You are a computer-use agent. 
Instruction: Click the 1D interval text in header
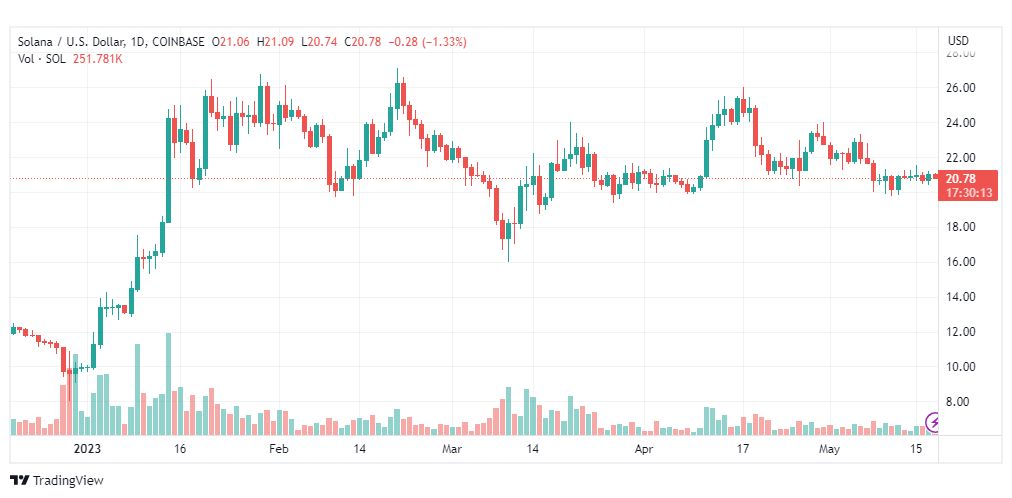[138, 42]
